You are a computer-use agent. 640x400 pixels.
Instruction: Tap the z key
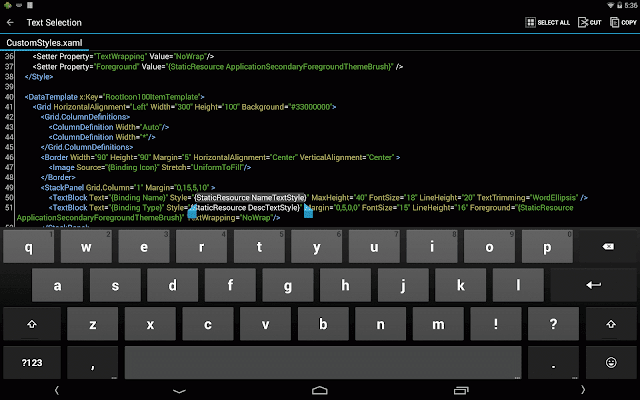(x=93, y=324)
